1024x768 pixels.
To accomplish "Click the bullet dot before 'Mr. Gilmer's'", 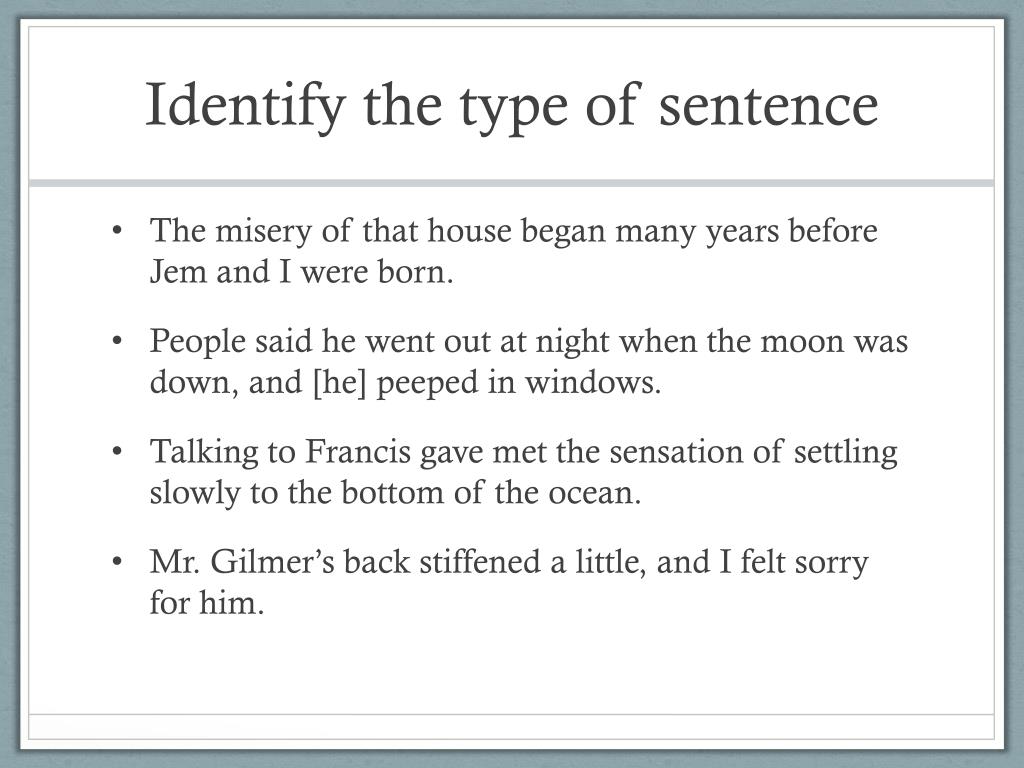I will tap(117, 562).
